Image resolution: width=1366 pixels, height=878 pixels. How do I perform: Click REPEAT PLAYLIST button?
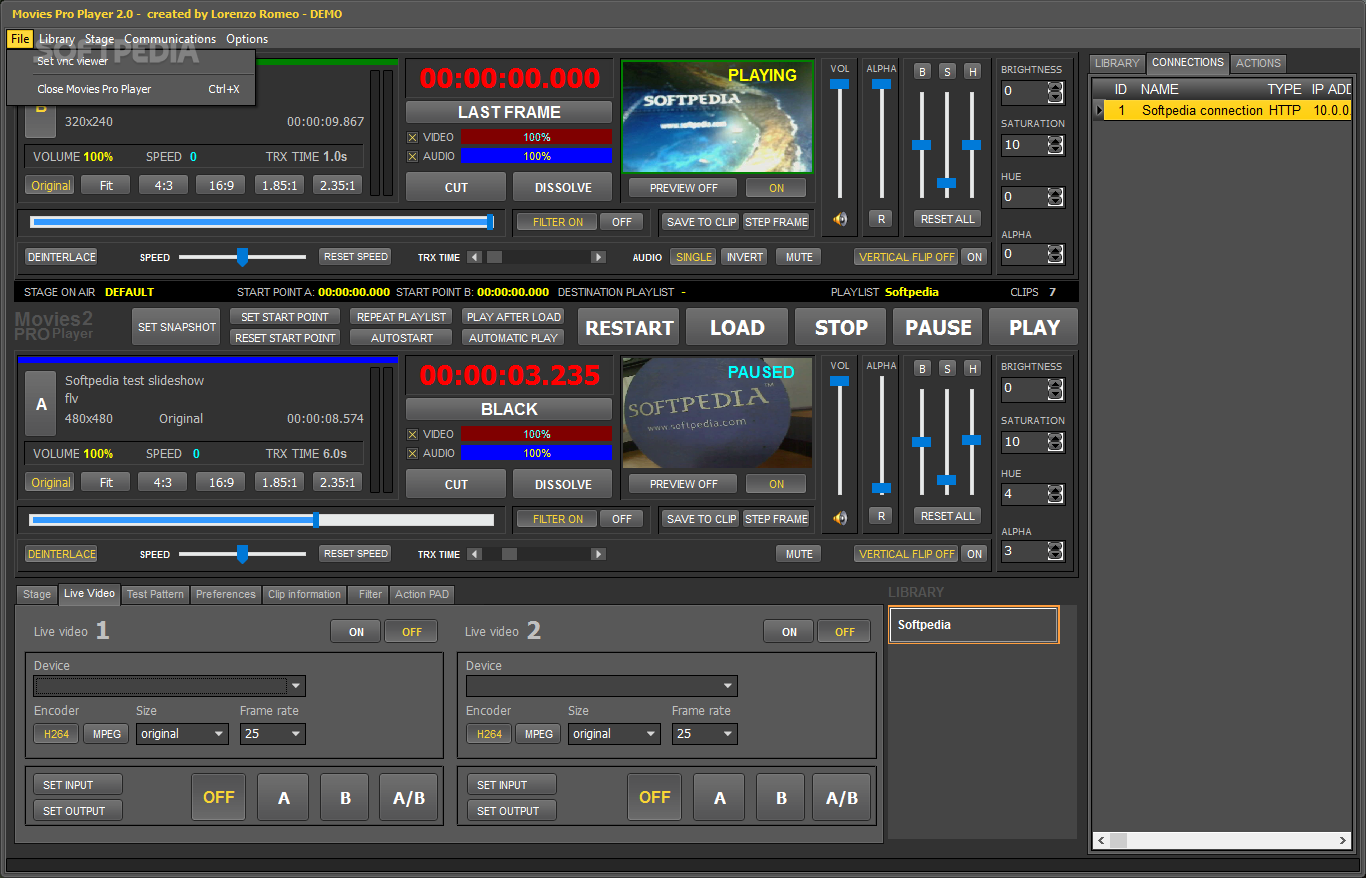coord(401,317)
